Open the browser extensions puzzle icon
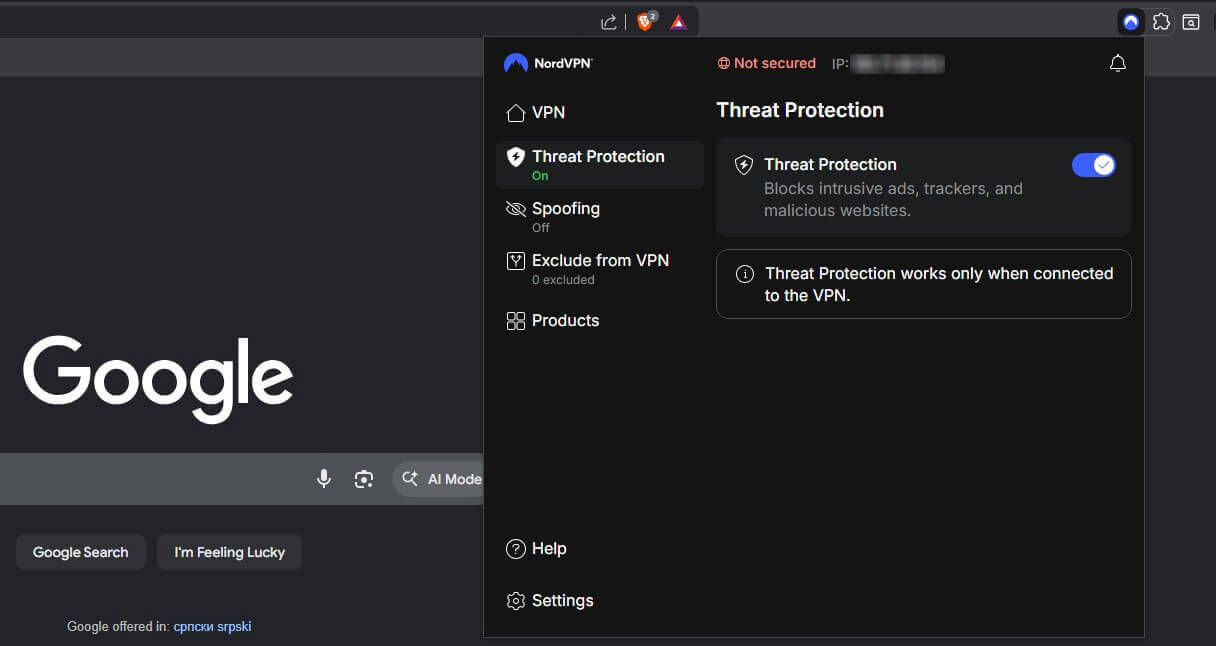Image resolution: width=1216 pixels, height=646 pixels. (1161, 22)
